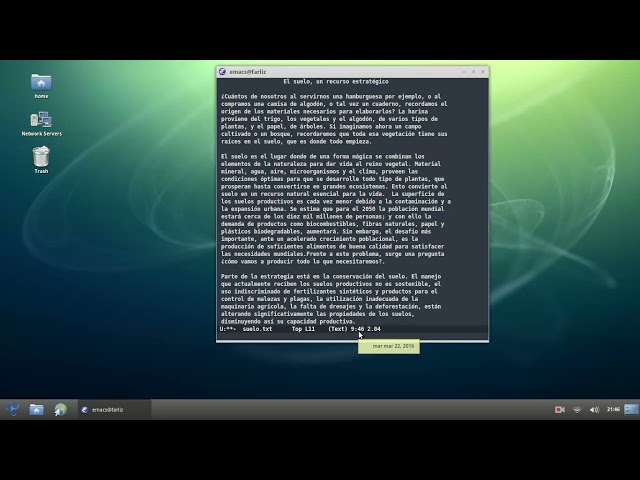Image resolution: width=640 pixels, height=480 pixels.
Task: Open the Trash desktop icon
Action: click(x=41, y=160)
